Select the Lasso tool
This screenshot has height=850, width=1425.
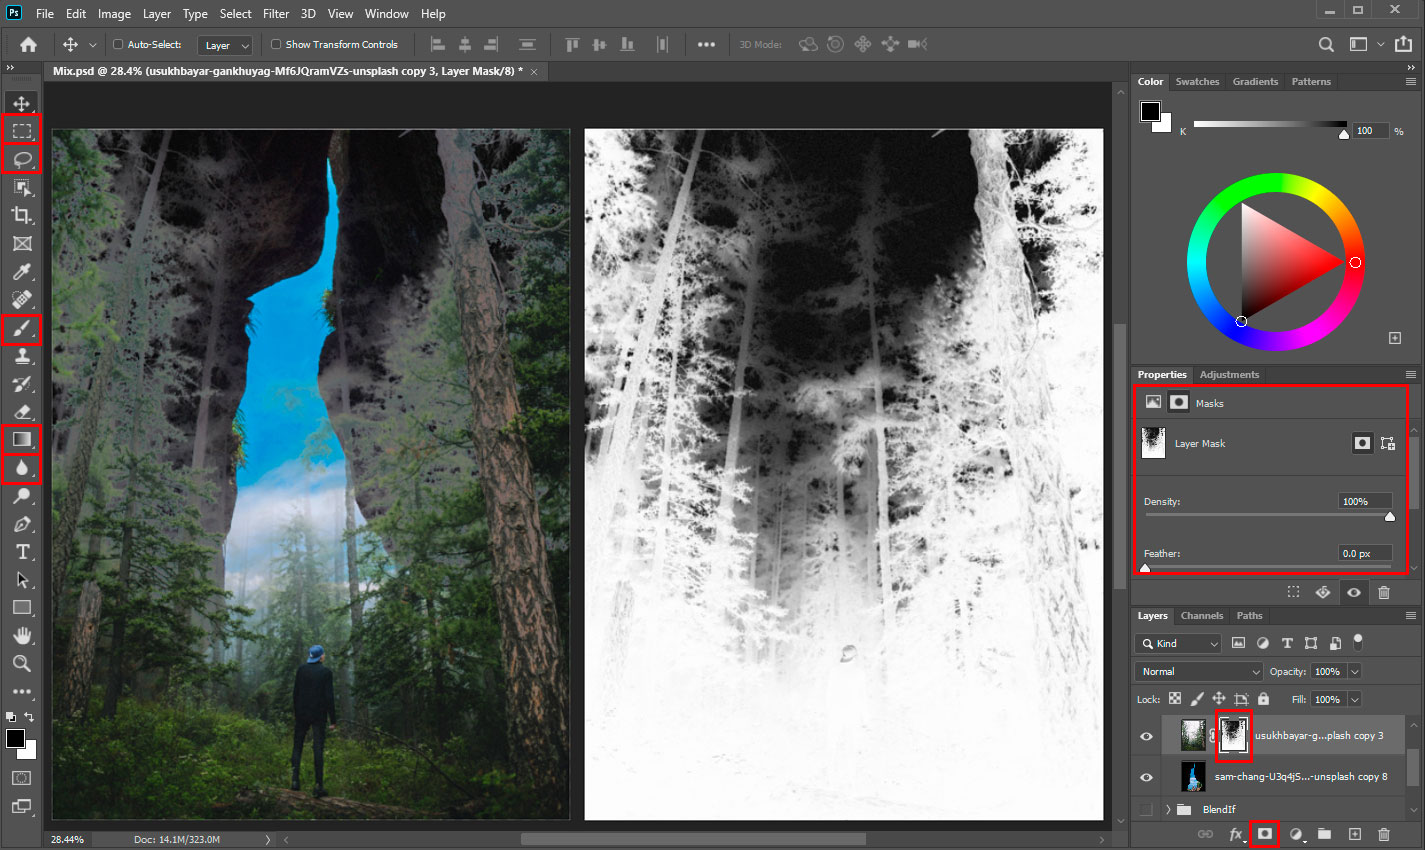coord(21,158)
